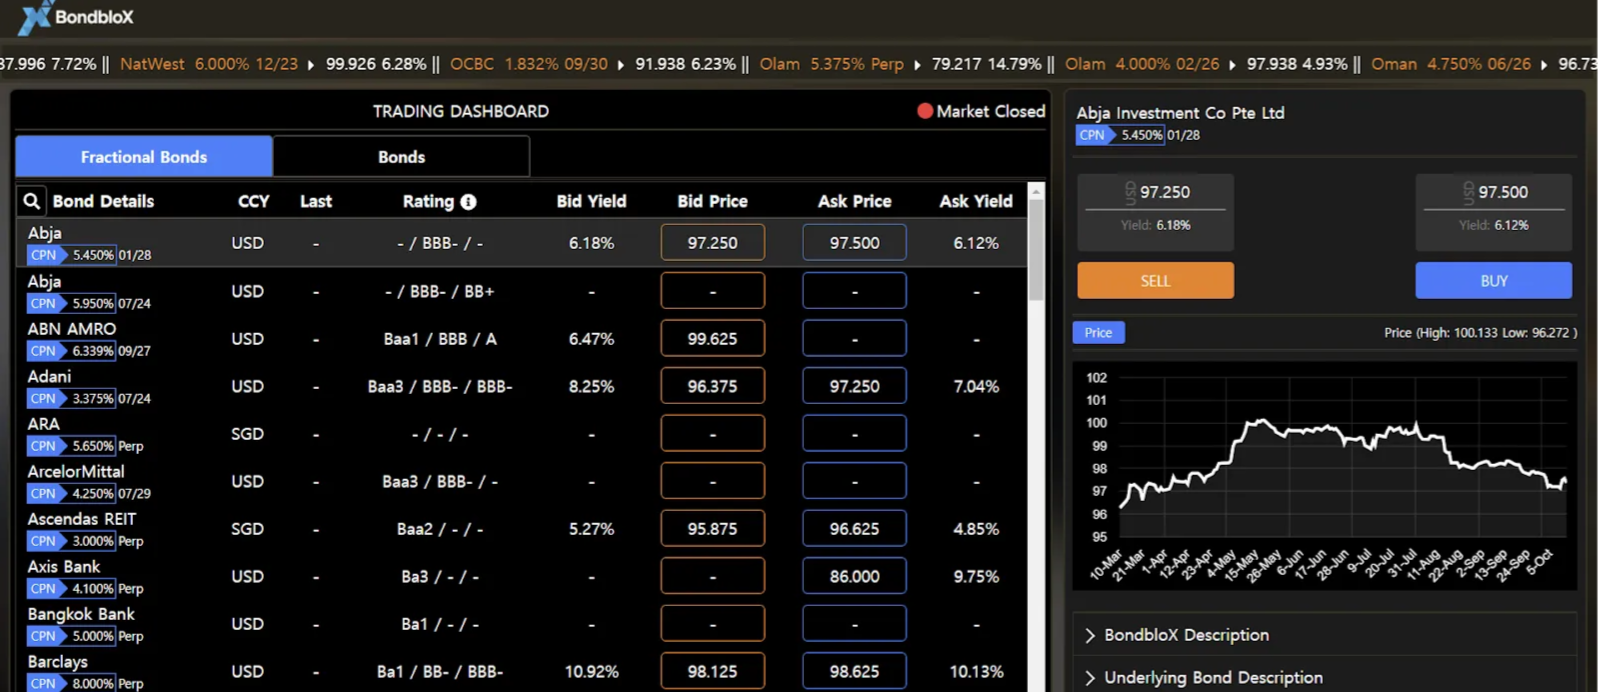Click ABN AMRO rating Baa1 / BBB / A

pyautogui.click(x=439, y=339)
